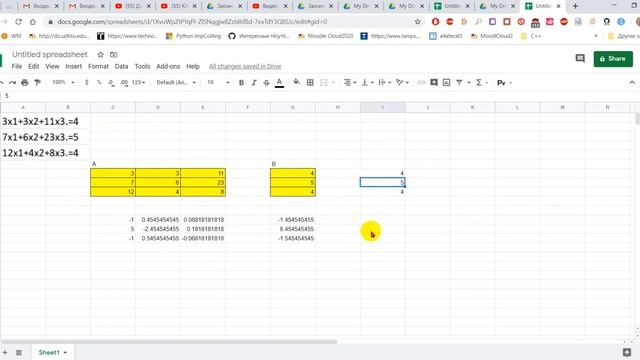This screenshot has height=360, width=640.
Task: Open the Add-ons menu
Action: [168, 66]
